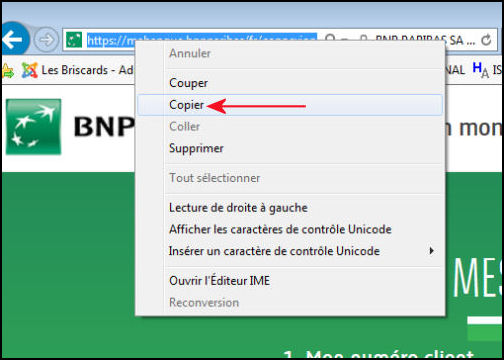Screen dimensions: 504x360
Task: Select Copier in the context menu
Action: (289, 105)
